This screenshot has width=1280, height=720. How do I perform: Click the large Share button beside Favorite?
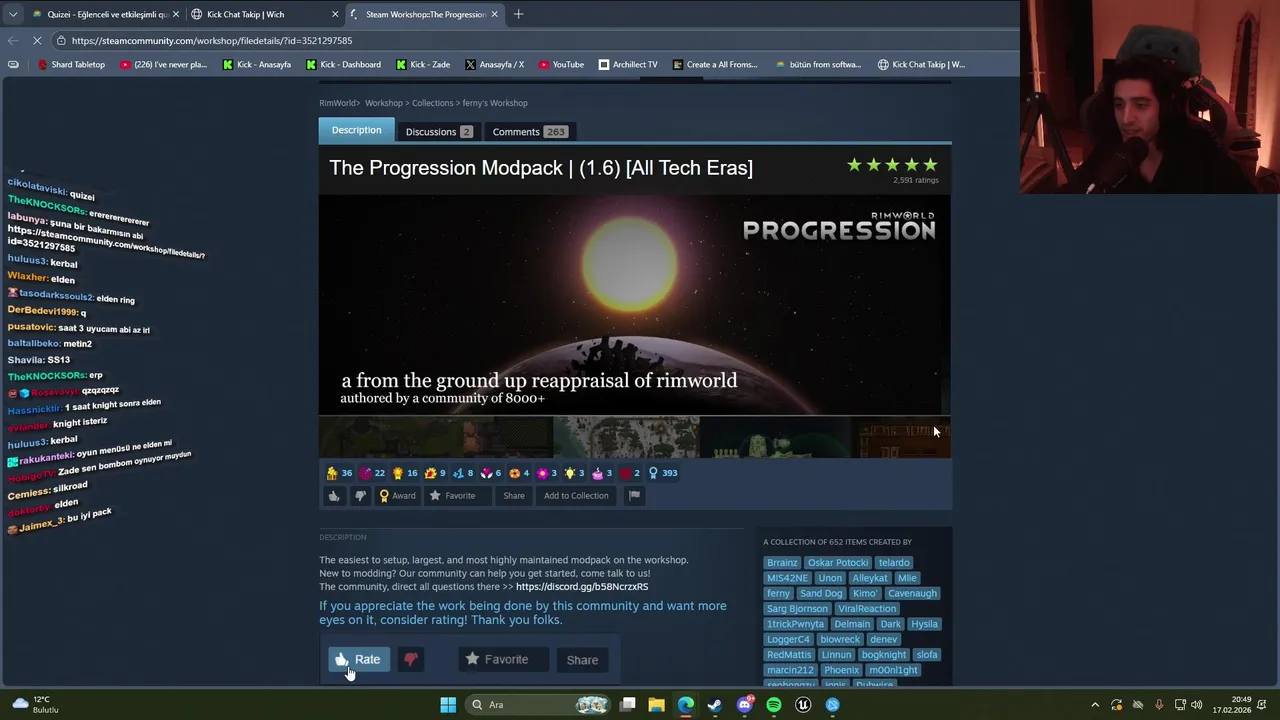[582, 660]
